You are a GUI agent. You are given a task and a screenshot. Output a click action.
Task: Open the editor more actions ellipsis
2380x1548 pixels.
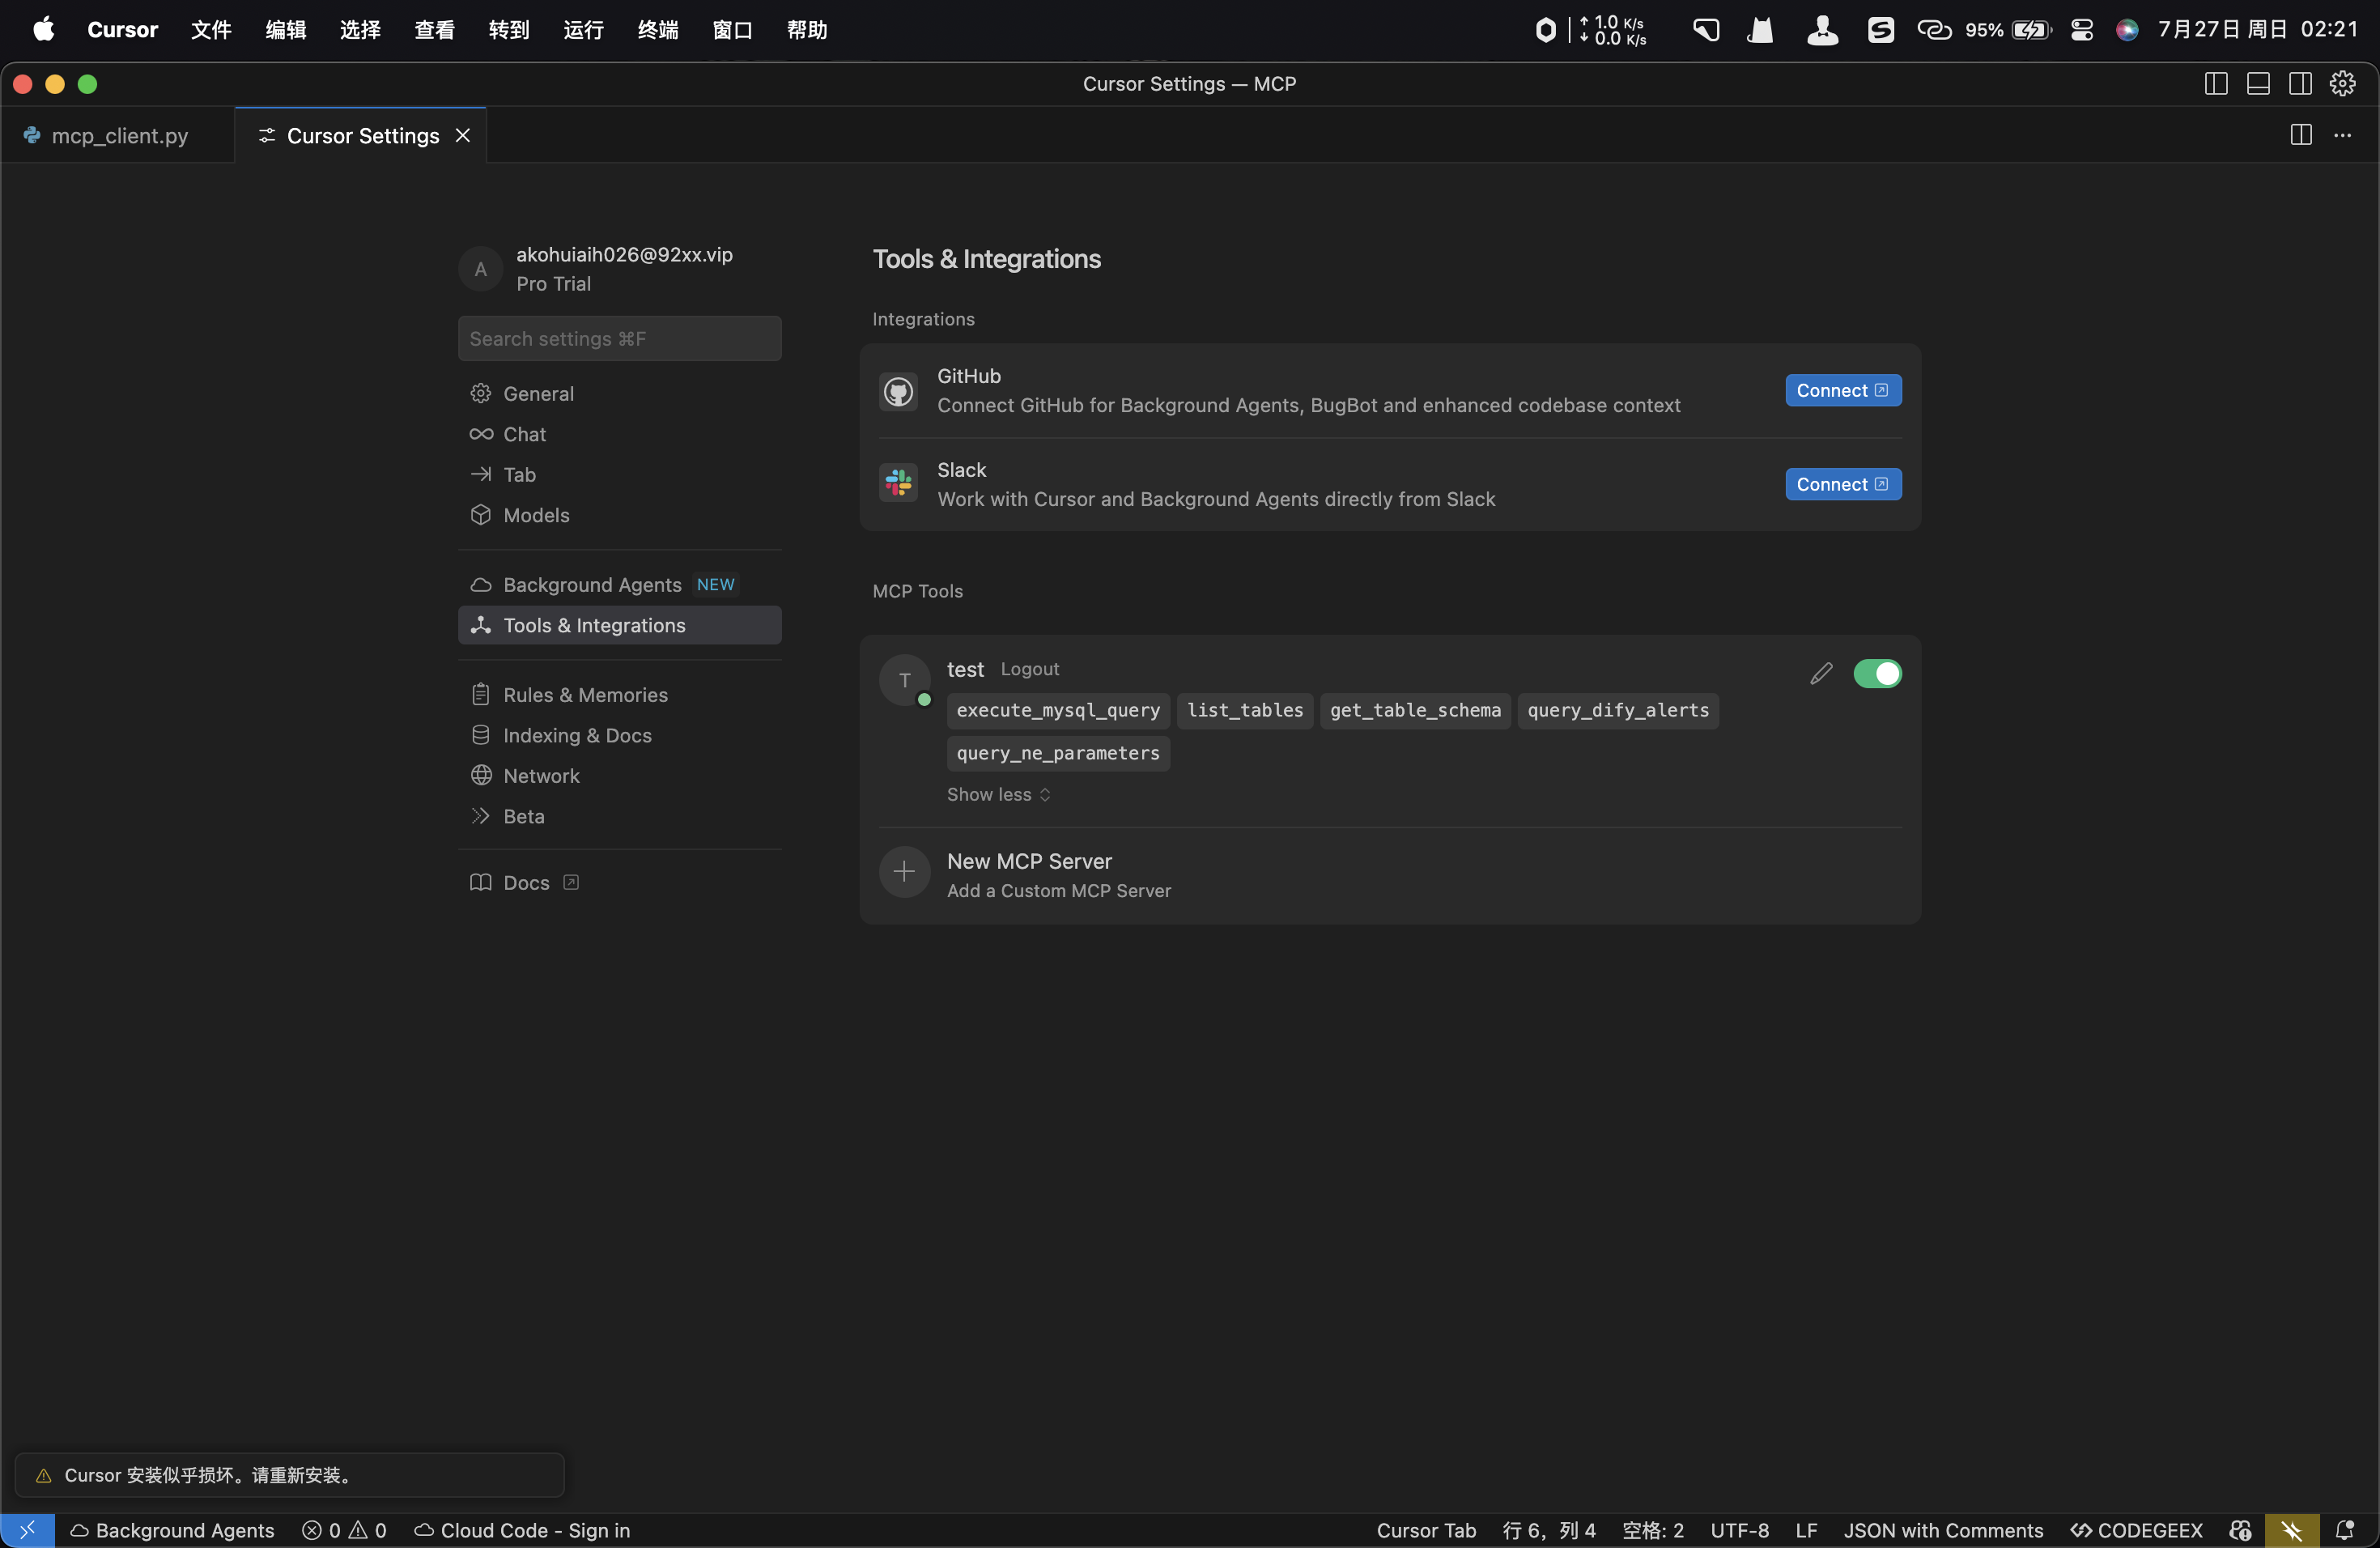coord(2342,135)
